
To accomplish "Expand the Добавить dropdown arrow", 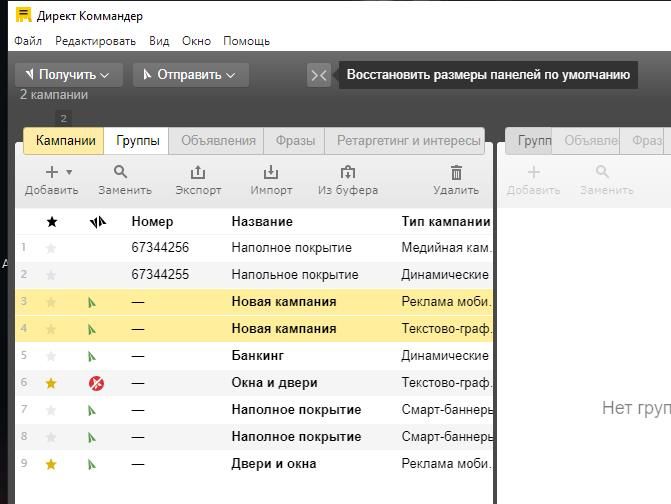I will click(69, 172).
